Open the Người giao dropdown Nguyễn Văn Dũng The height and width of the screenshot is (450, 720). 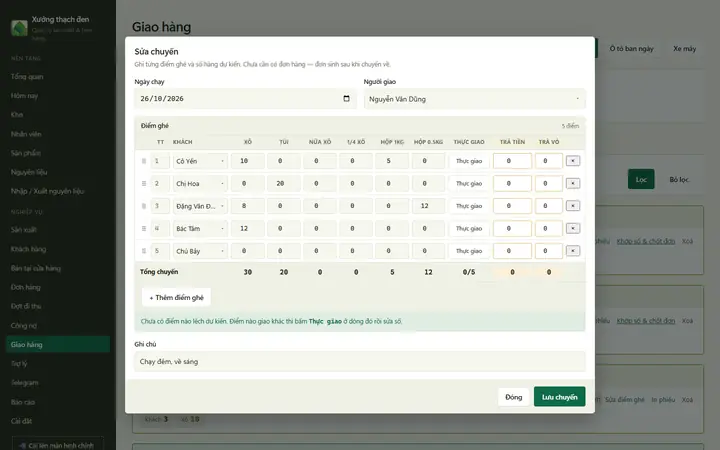[x=474, y=99]
